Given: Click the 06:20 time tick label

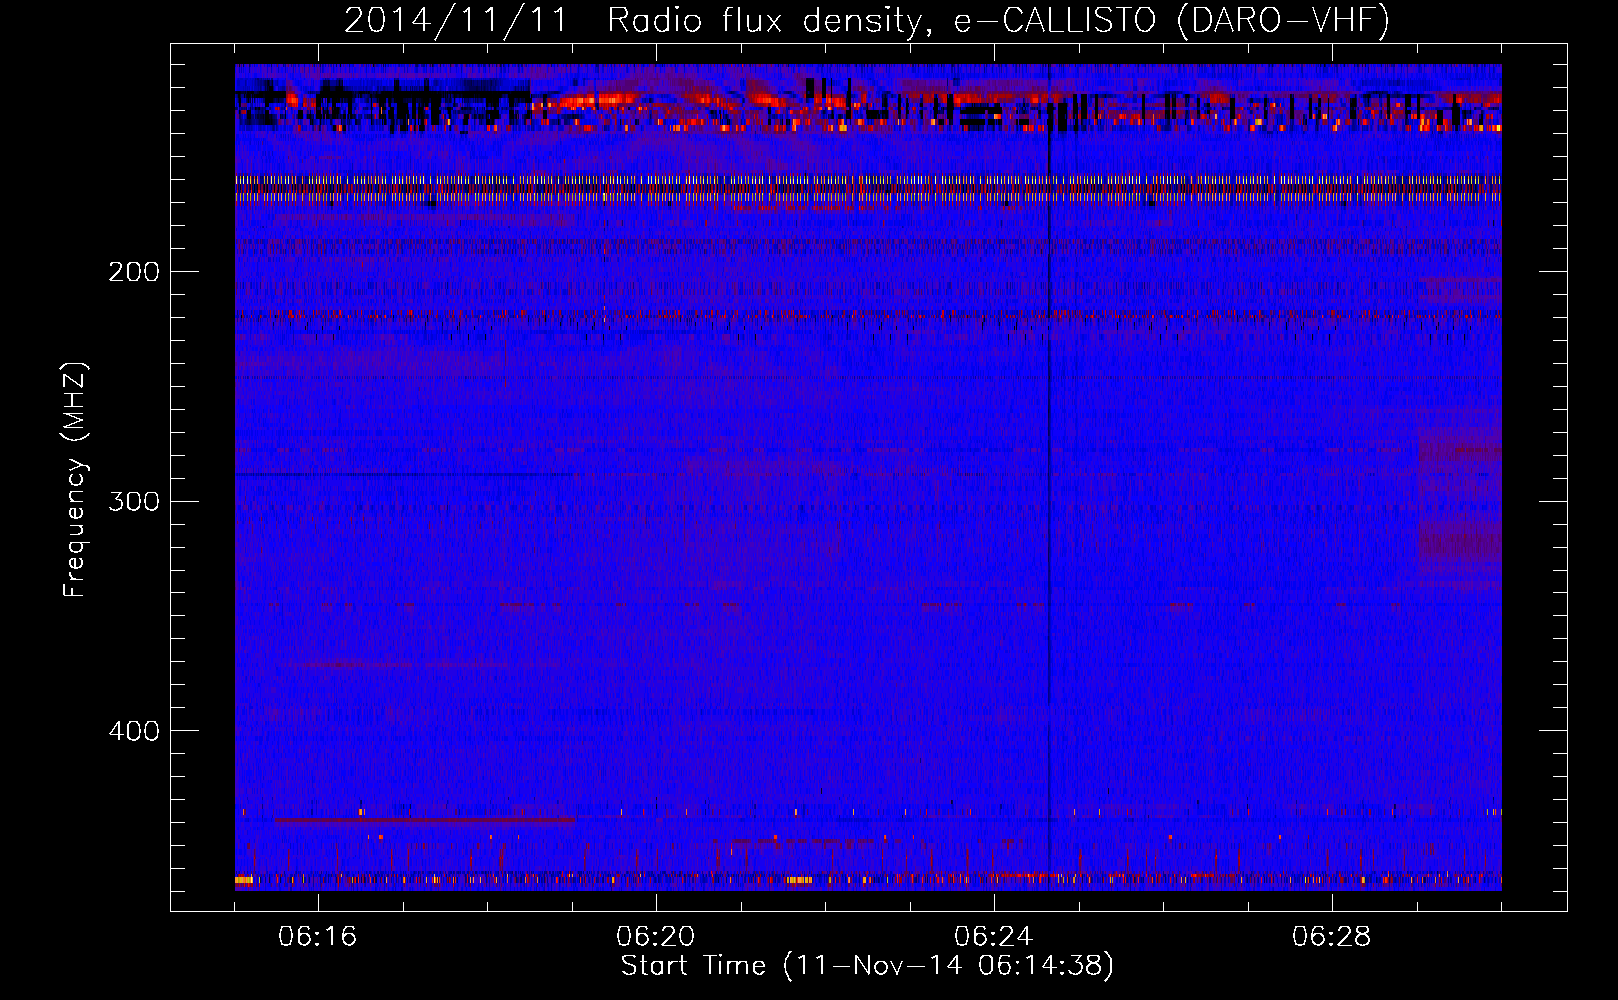Looking at the screenshot, I should point(656,937).
